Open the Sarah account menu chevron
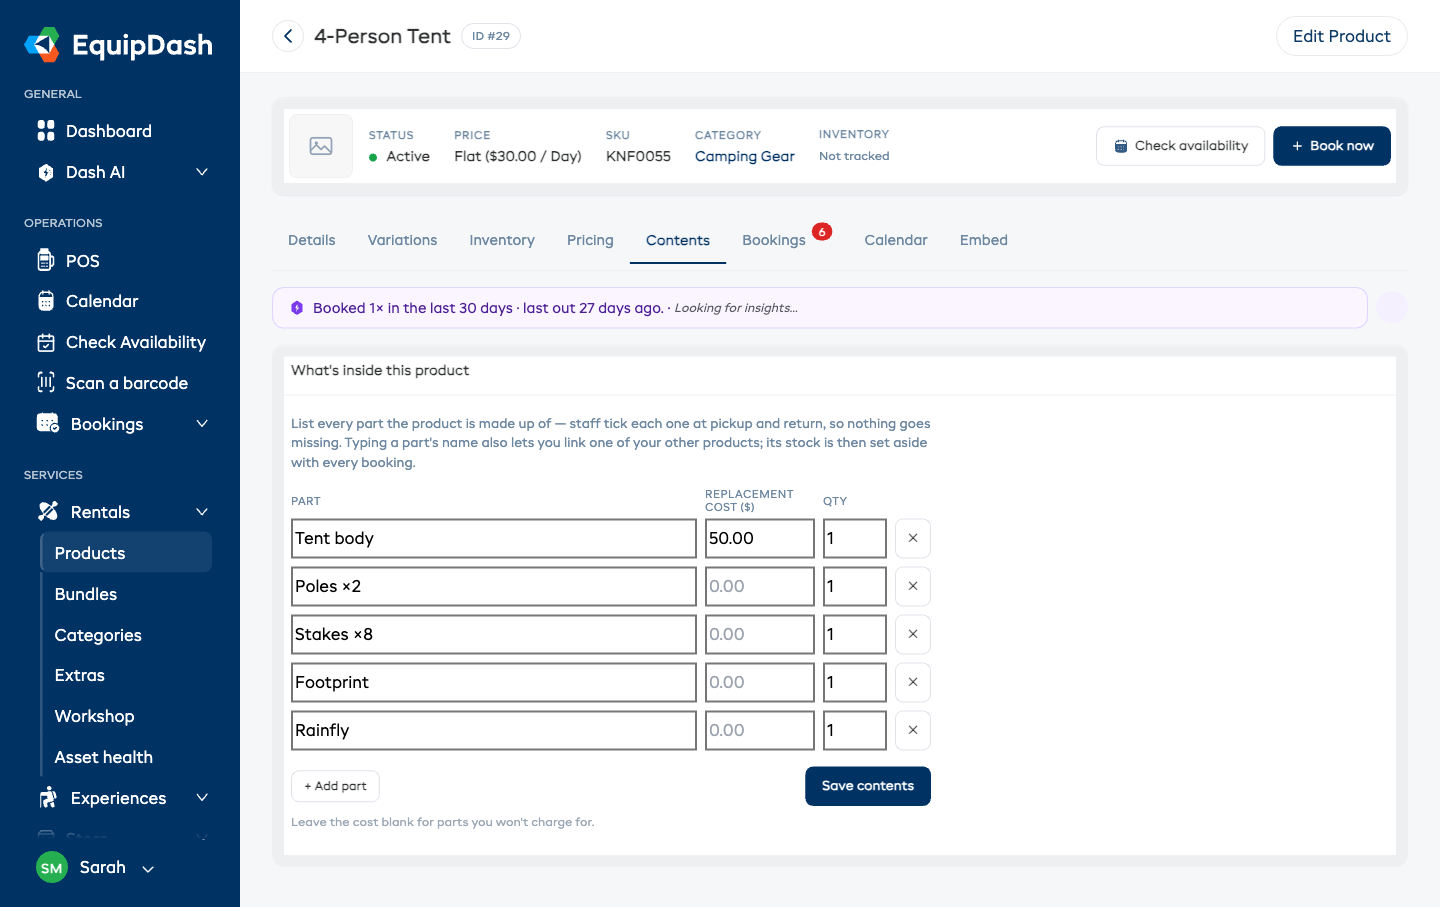This screenshot has height=907, width=1440. coord(148,869)
